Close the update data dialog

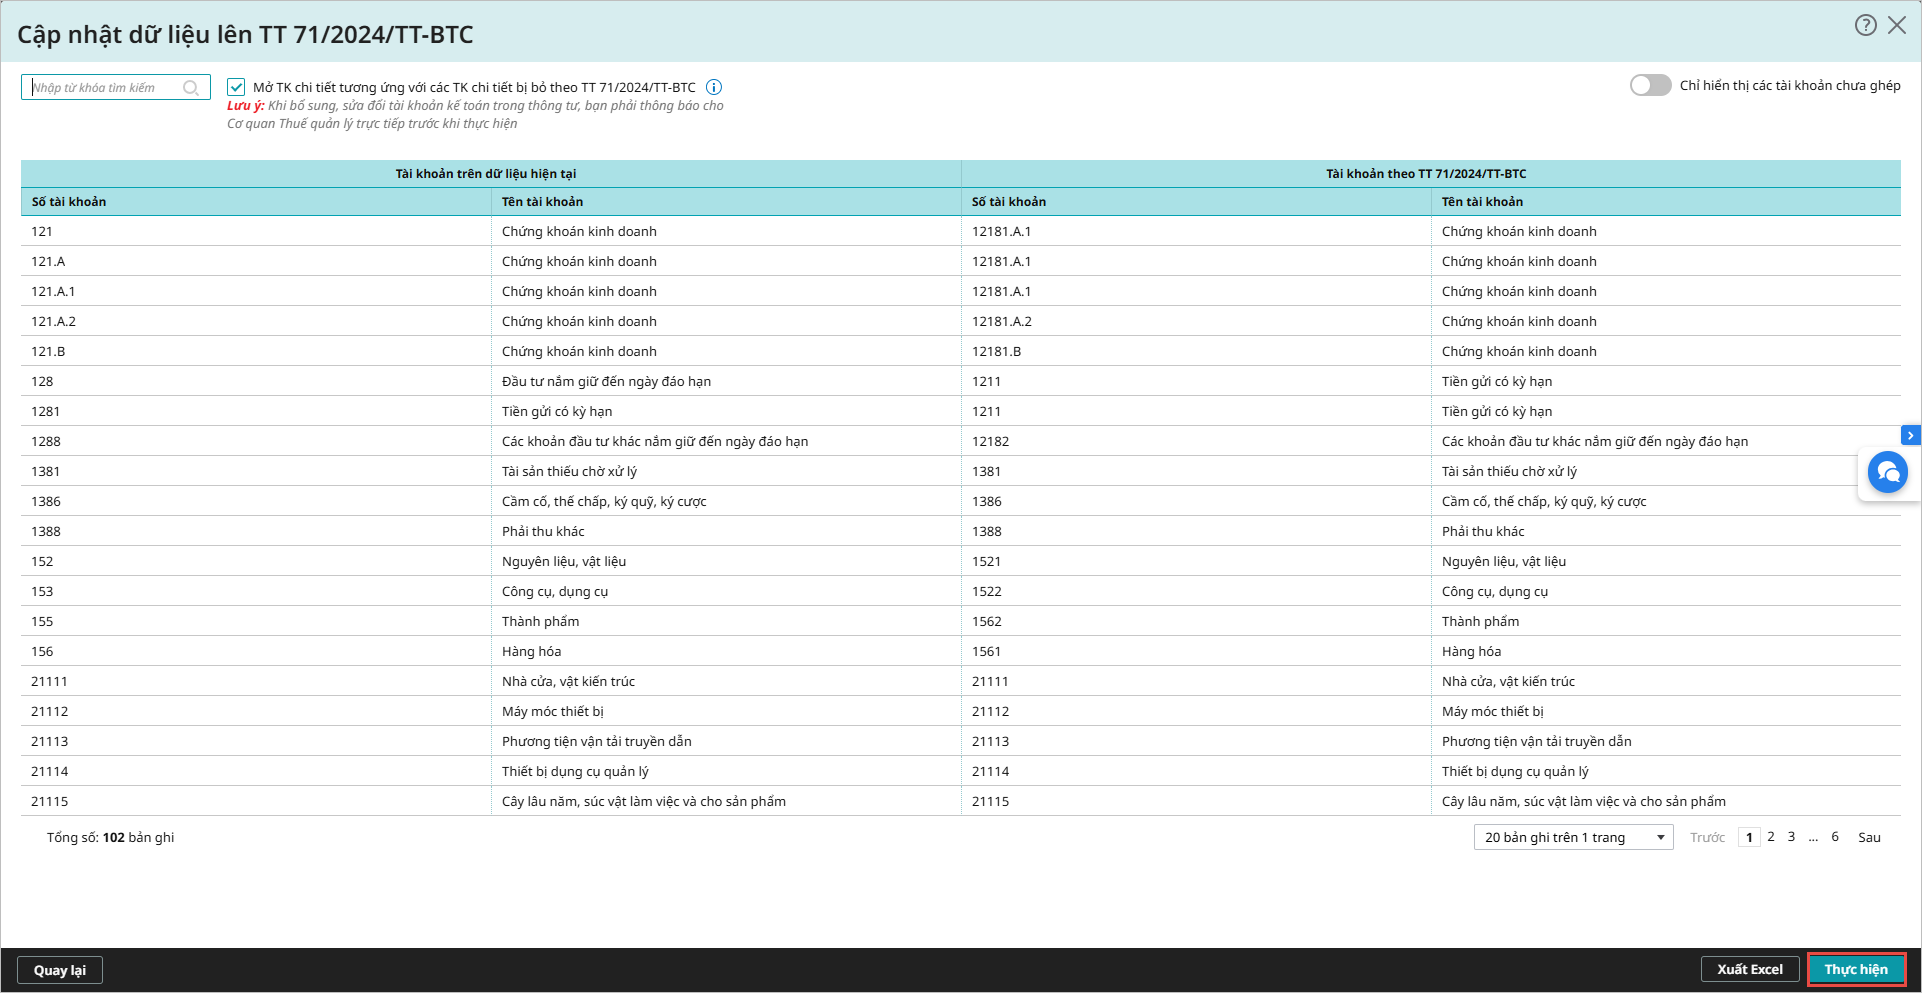tap(1897, 26)
